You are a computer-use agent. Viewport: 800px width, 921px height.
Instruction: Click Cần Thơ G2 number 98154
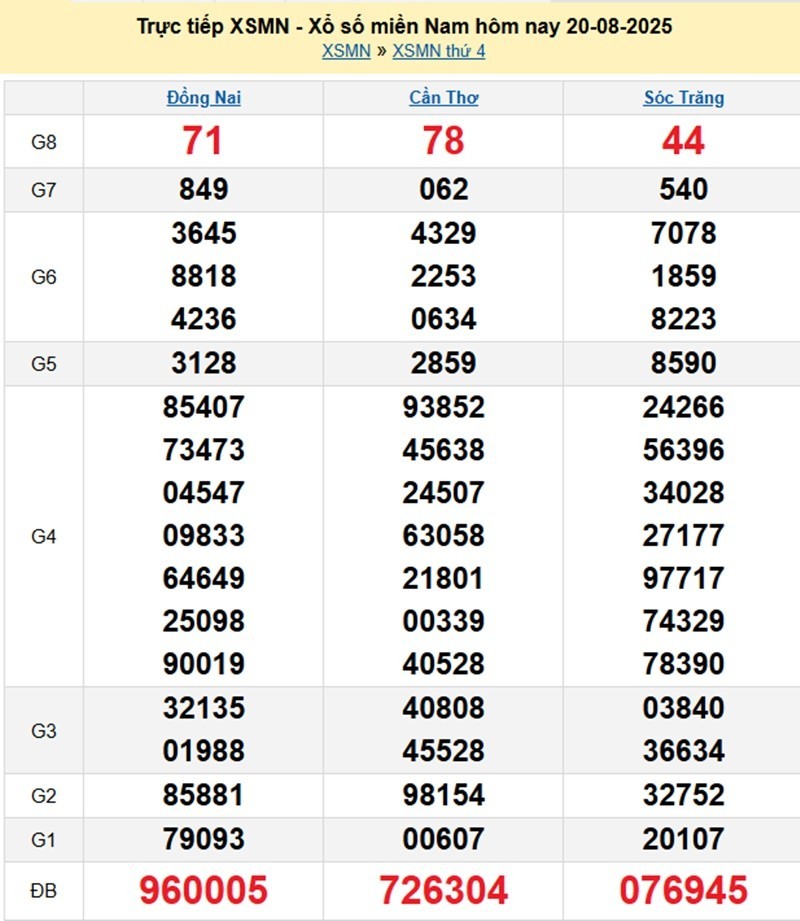pos(443,795)
